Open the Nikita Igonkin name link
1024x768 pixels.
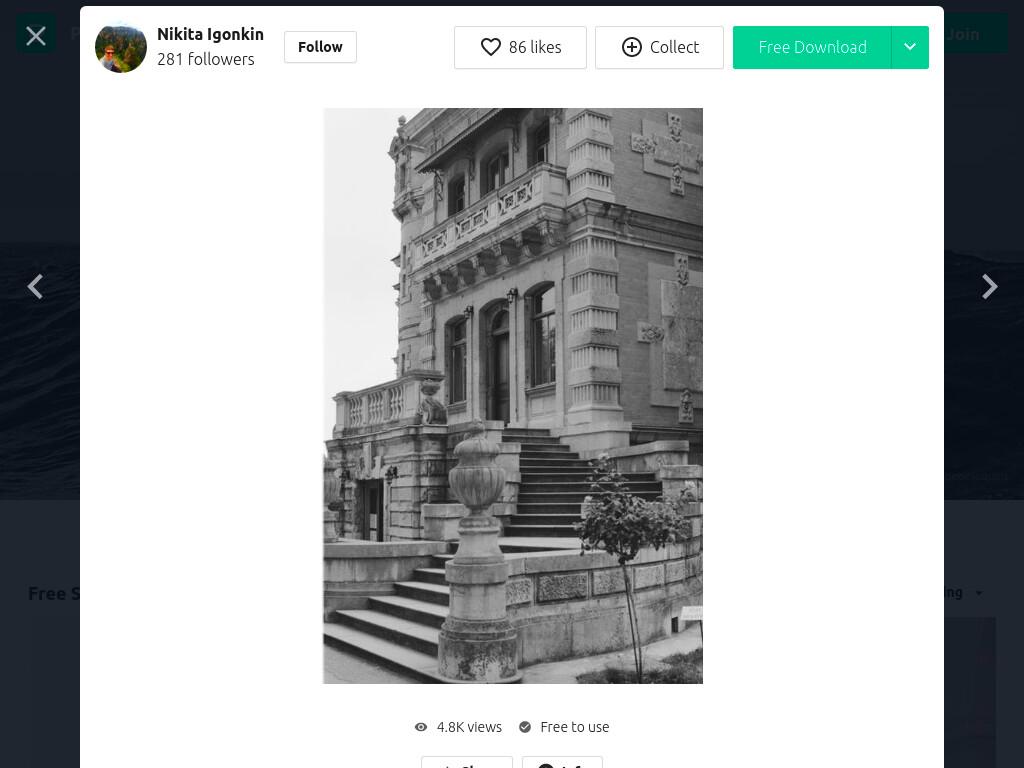[x=210, y=34]
